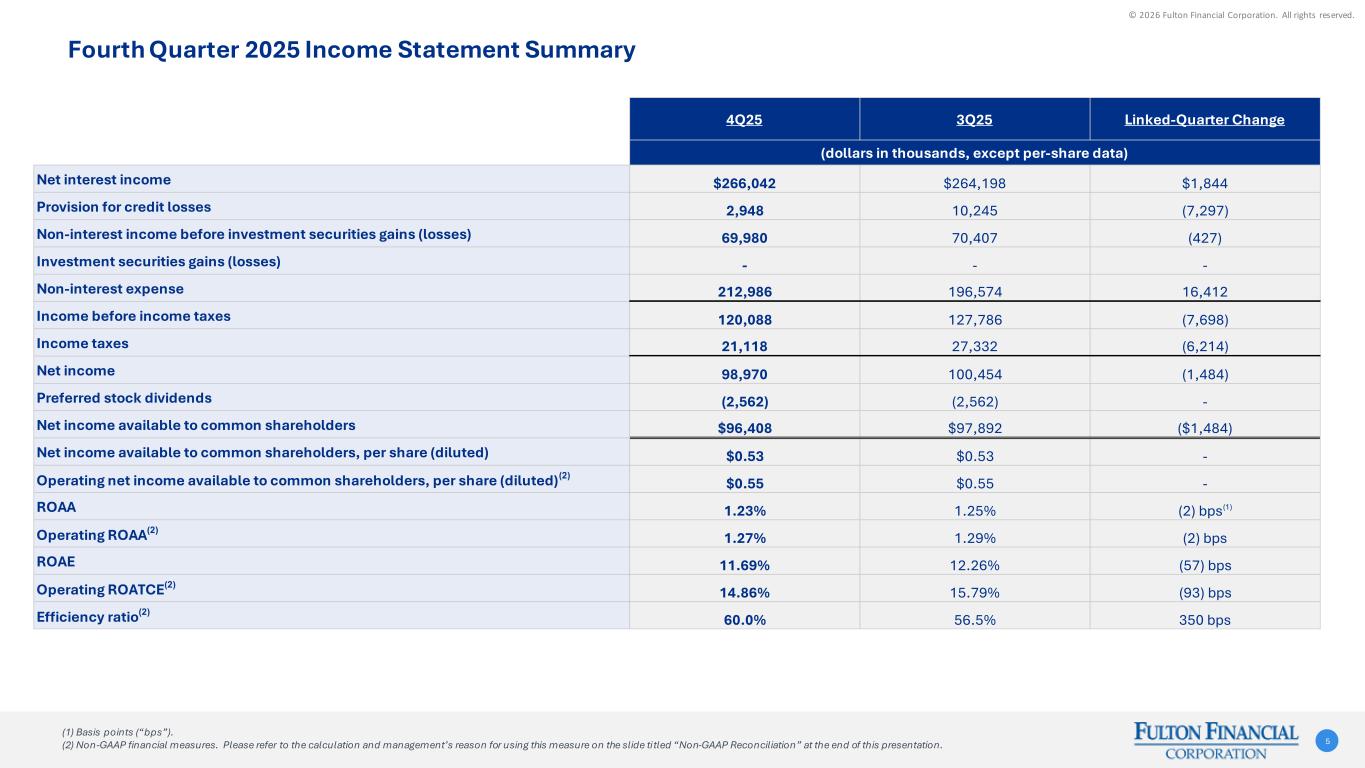Select the 3Q25 column header

[x=974, y=120]
